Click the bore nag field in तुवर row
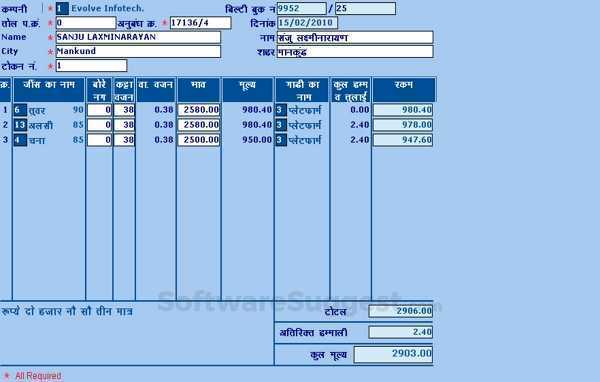This screenshot has width=600, height=382. [x=99, y=110]
